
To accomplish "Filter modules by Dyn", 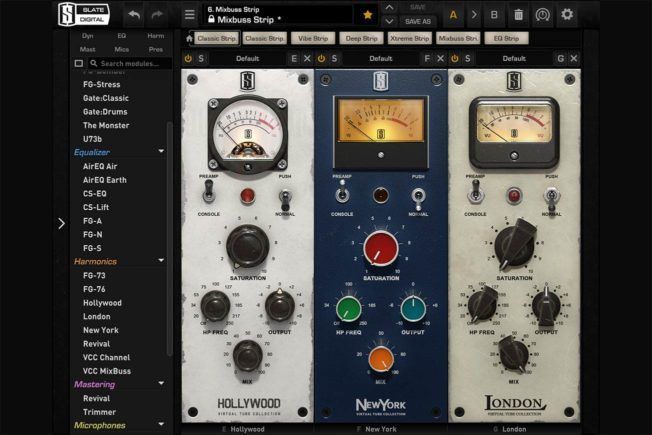I will (87, 36).
